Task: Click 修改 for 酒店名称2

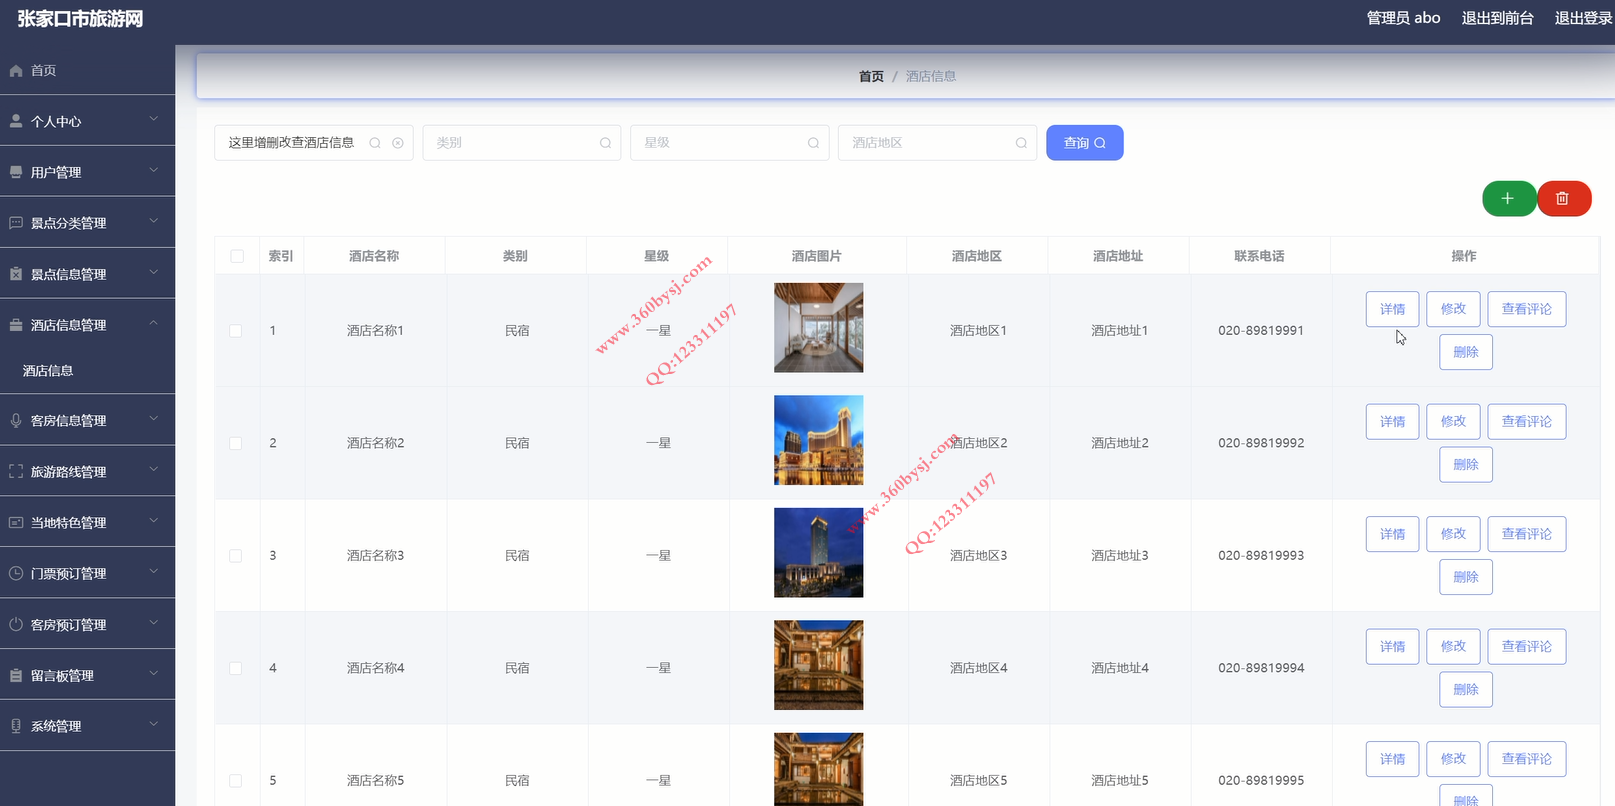Action: 1454,422
